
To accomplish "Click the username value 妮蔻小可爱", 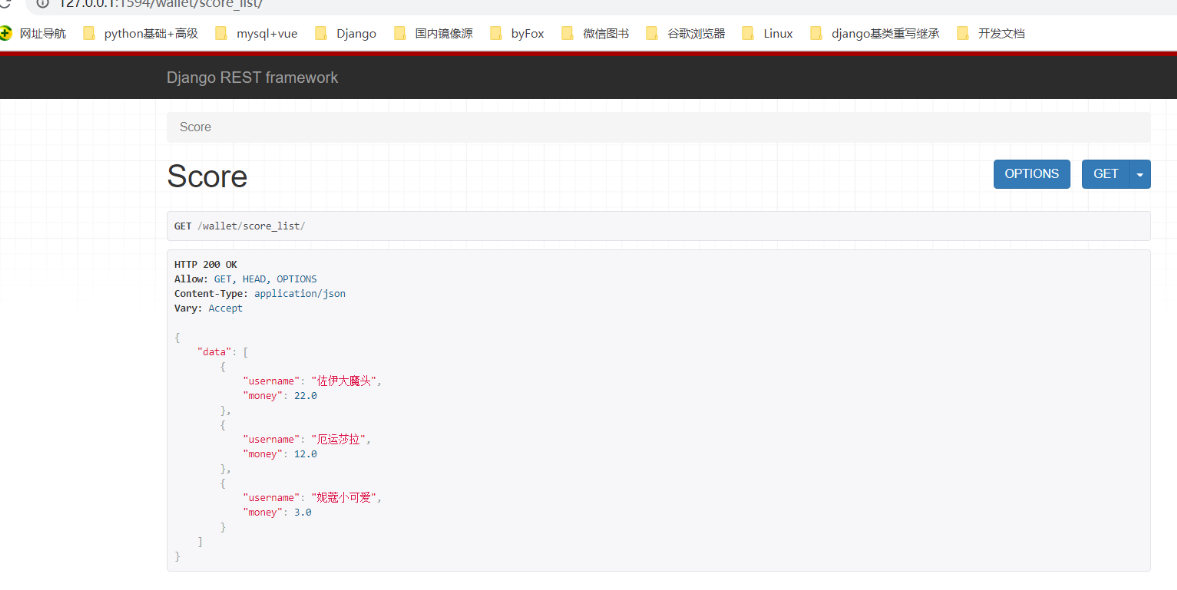I will point(344,498).
